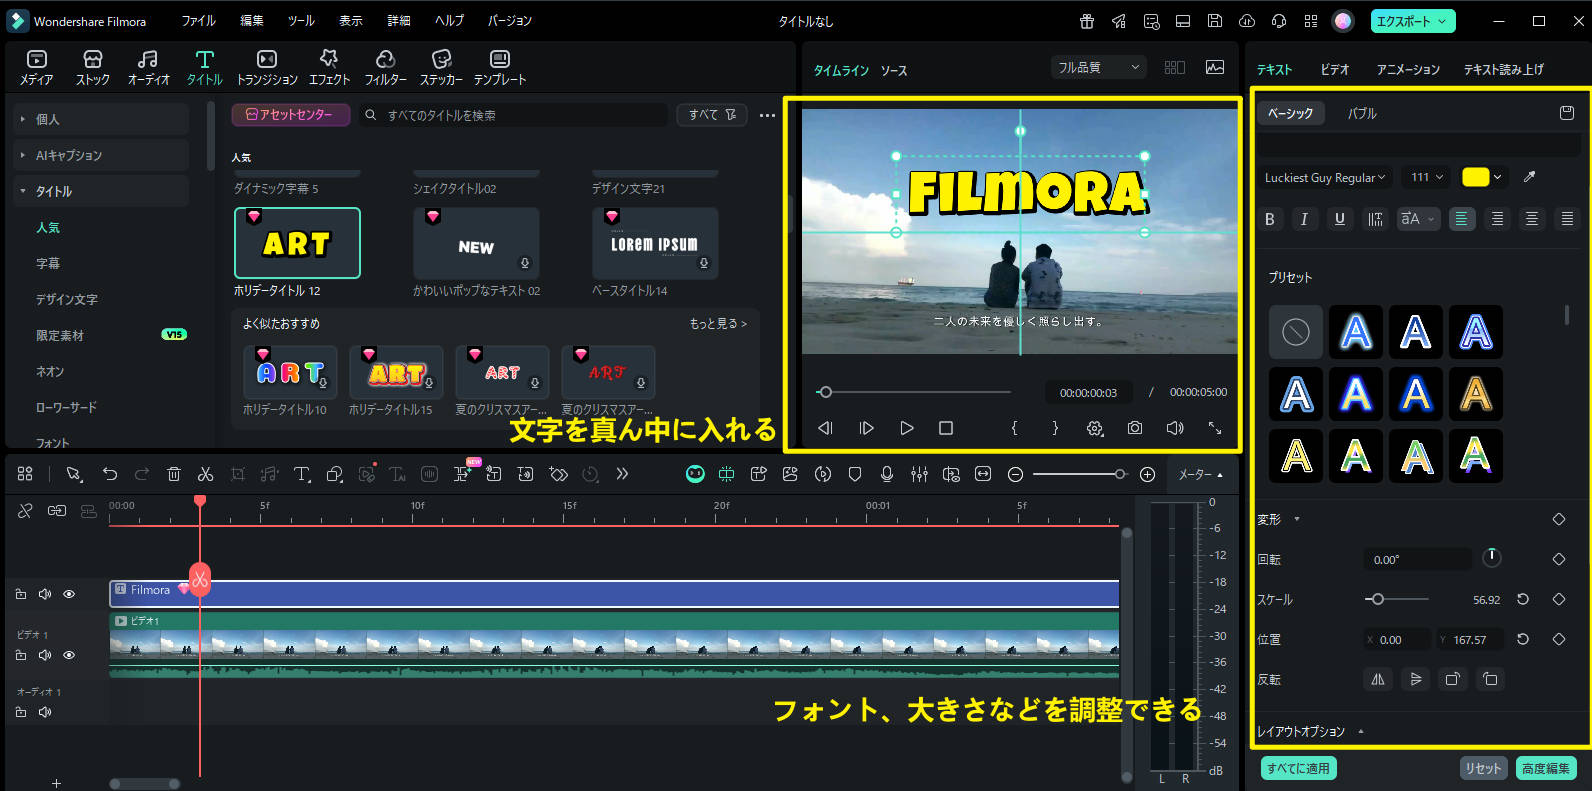The height and width of the screenshot is (791, 1592).
Task: Expand the AIキャプション category
Action: point(102,155)
